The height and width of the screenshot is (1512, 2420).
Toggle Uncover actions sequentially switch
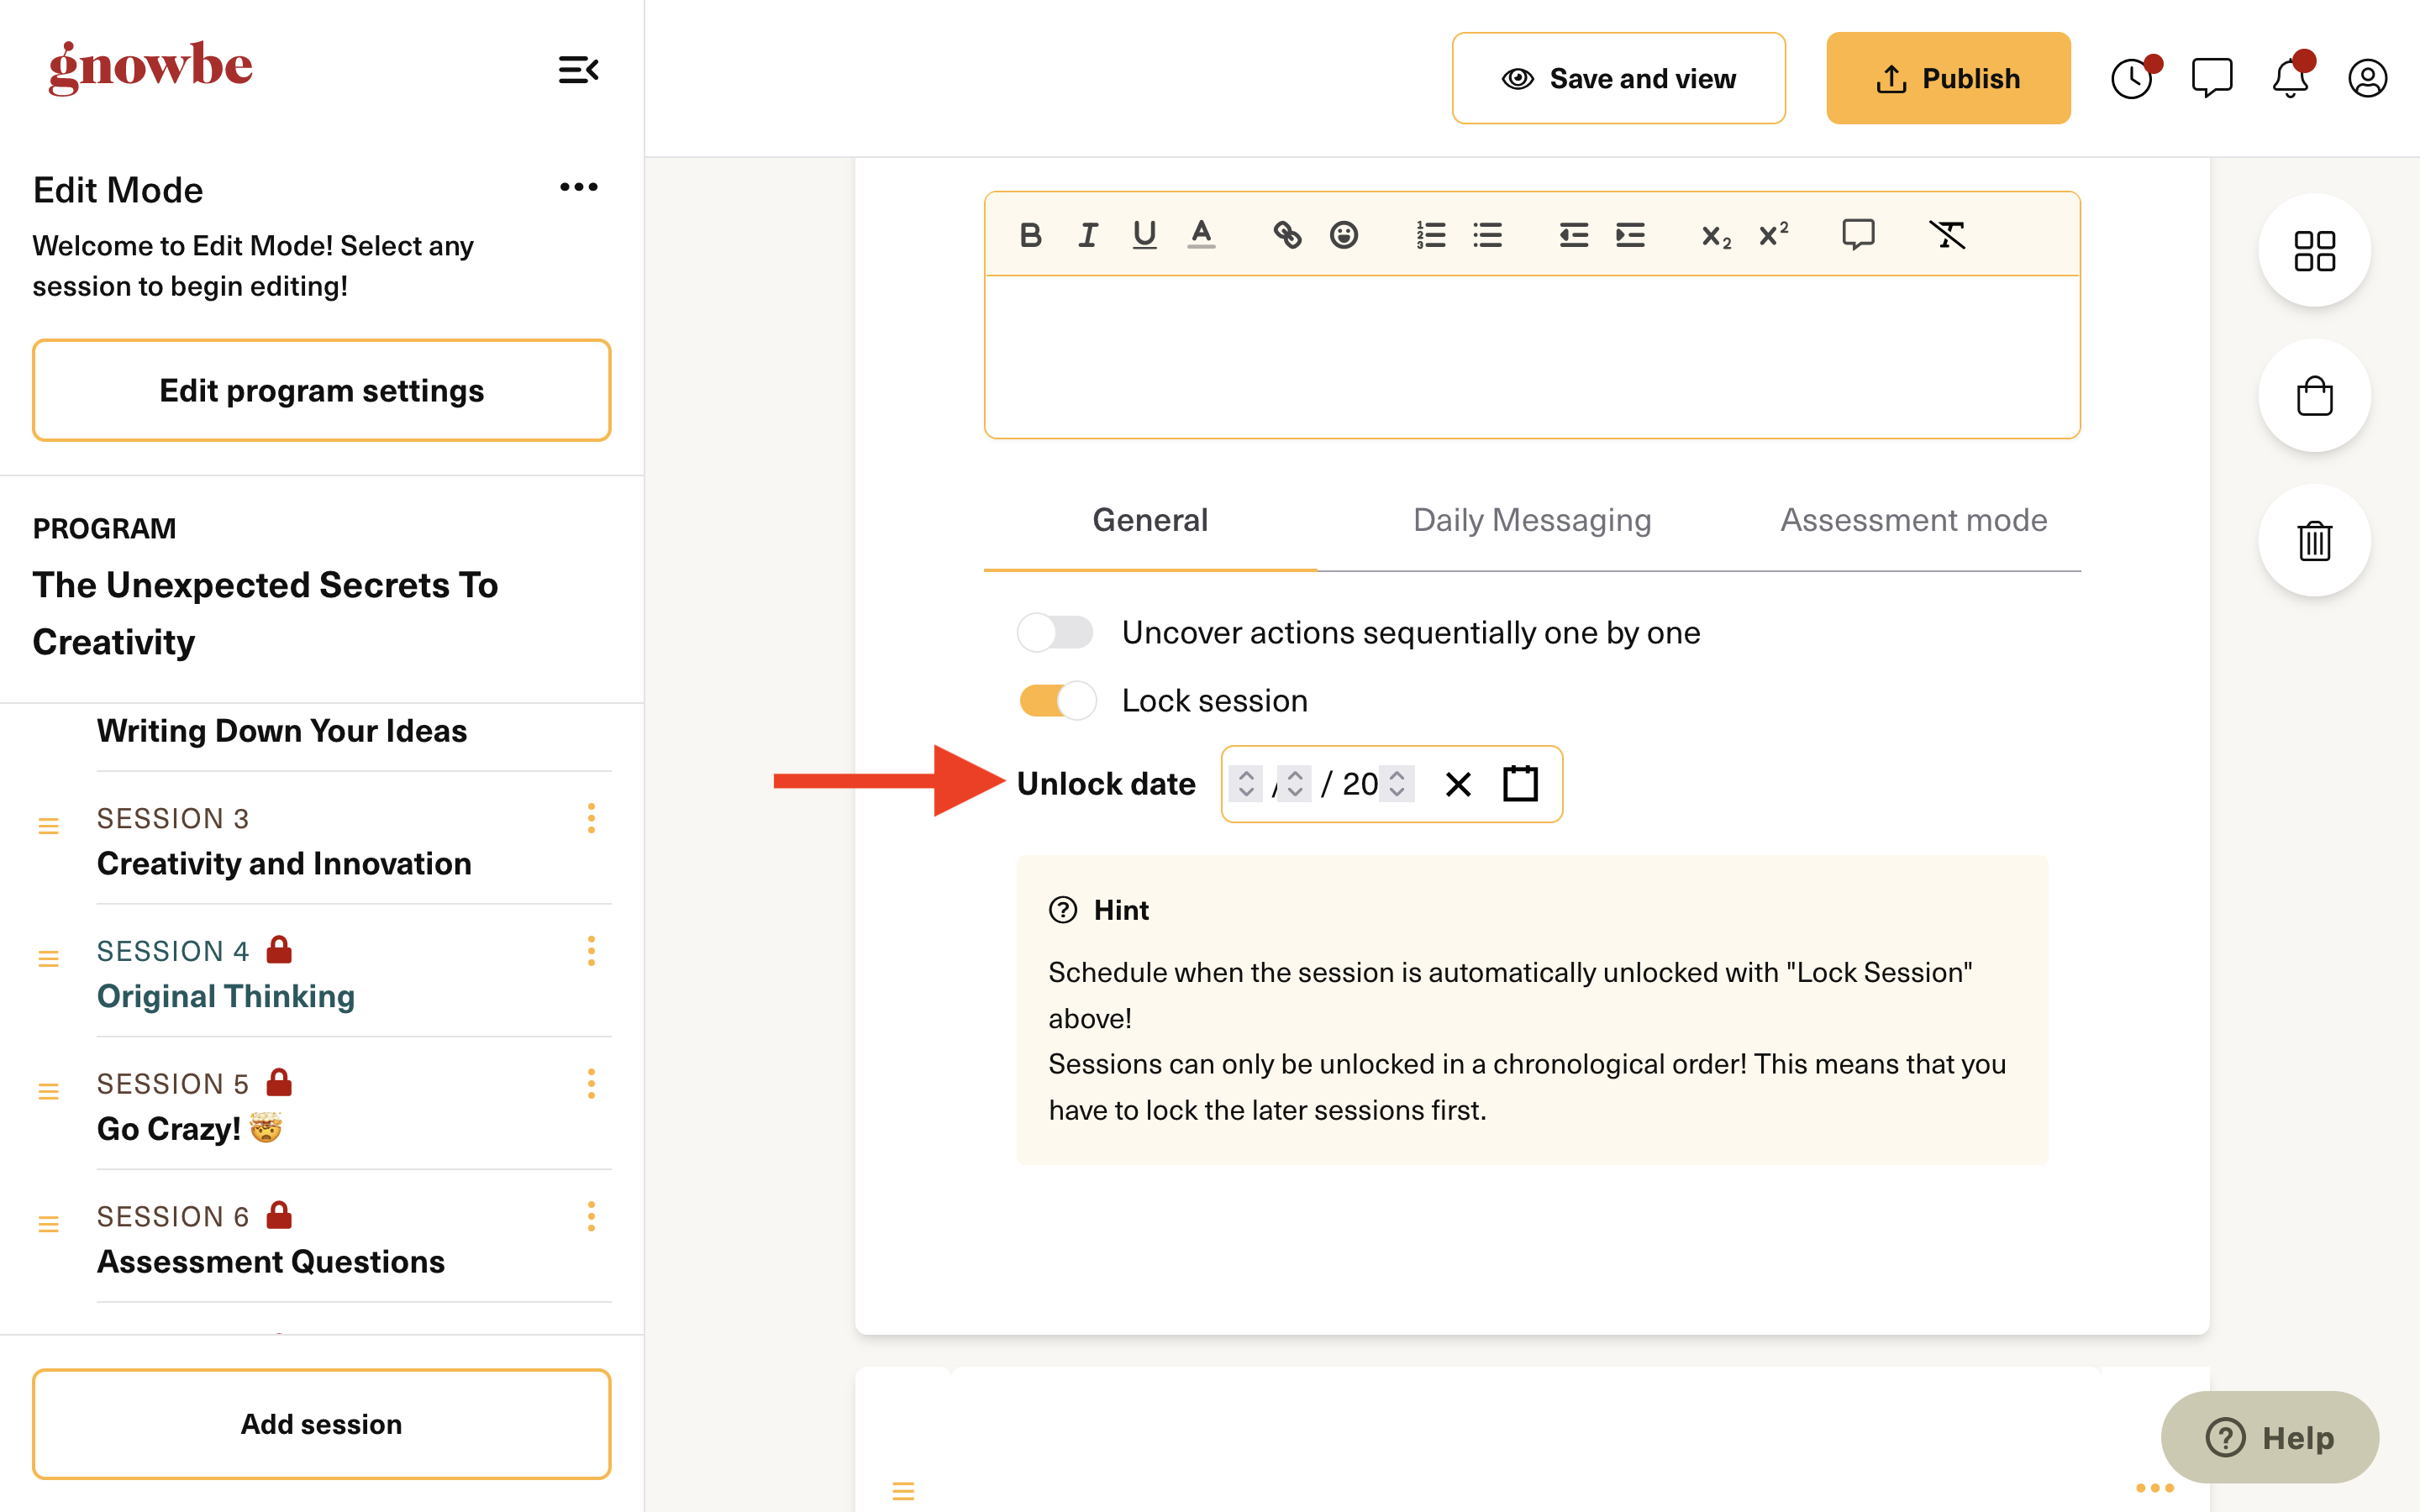(1055, 632)
